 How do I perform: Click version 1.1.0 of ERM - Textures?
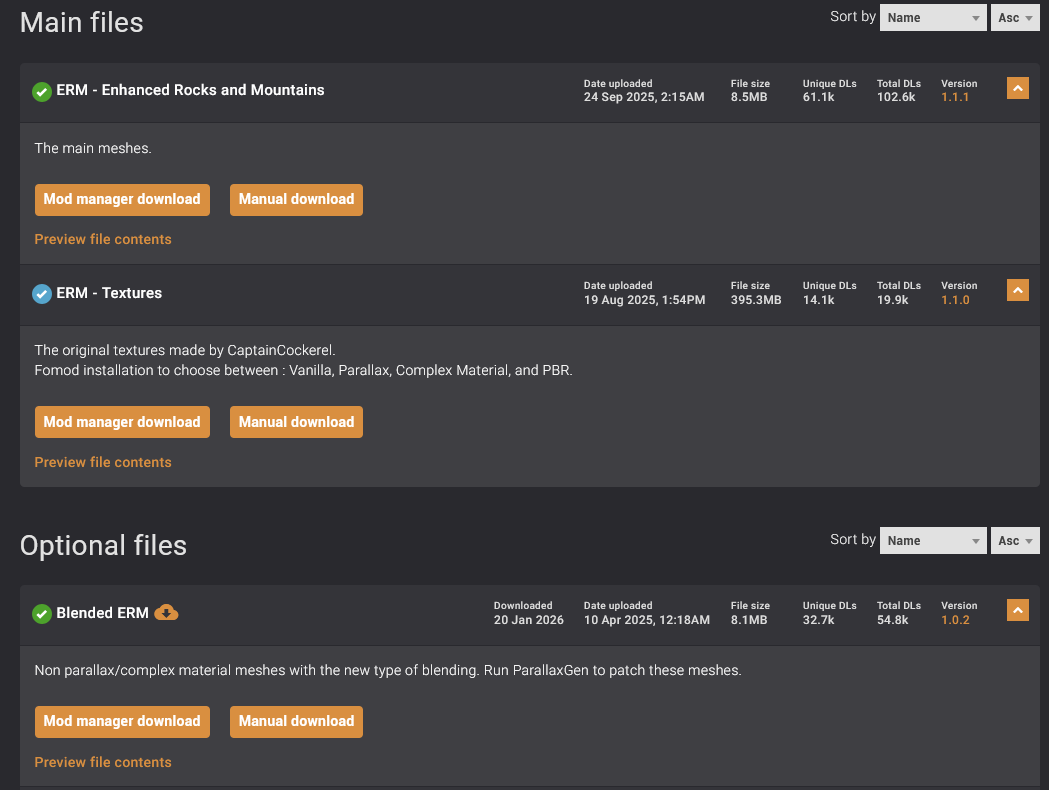point(955,300)
